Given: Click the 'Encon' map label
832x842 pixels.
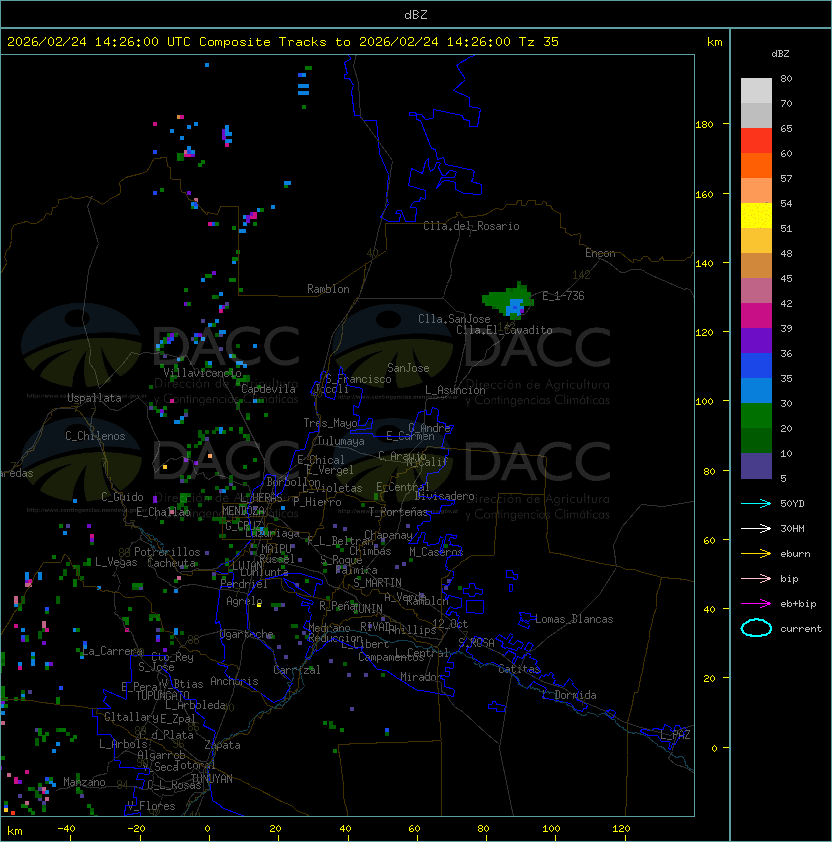Looking at the screenshot, I should pyautogui.click(x=600, y=253).
